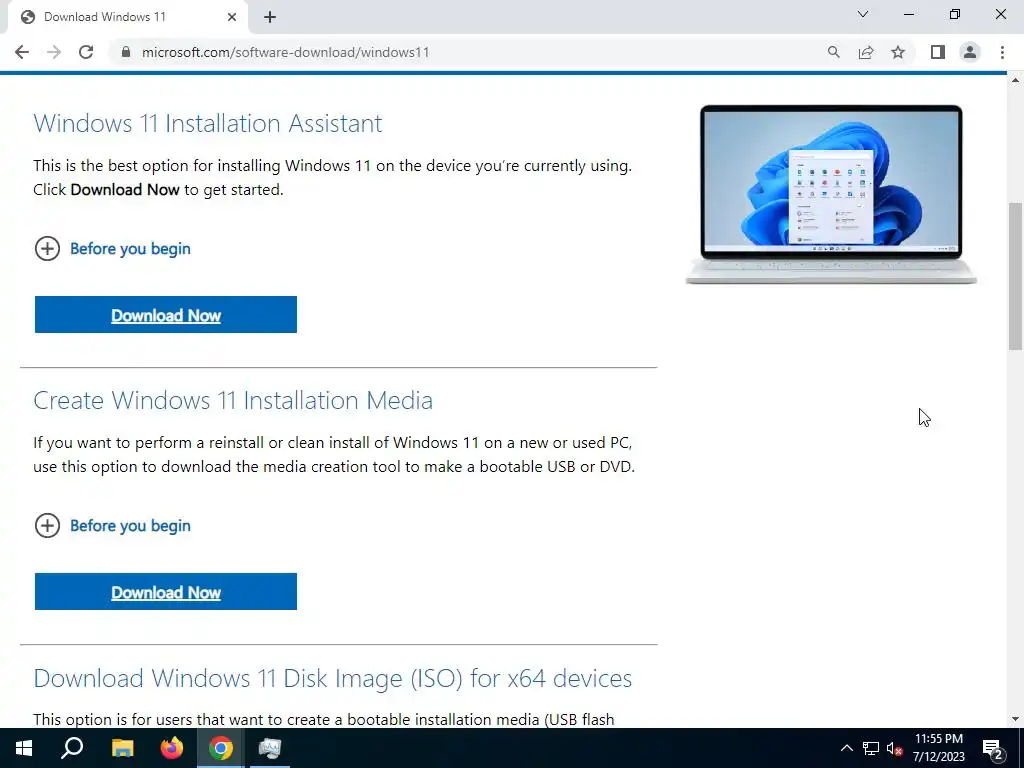View site info via padlock icon
1024x768 pixels.
click(126, 52)
